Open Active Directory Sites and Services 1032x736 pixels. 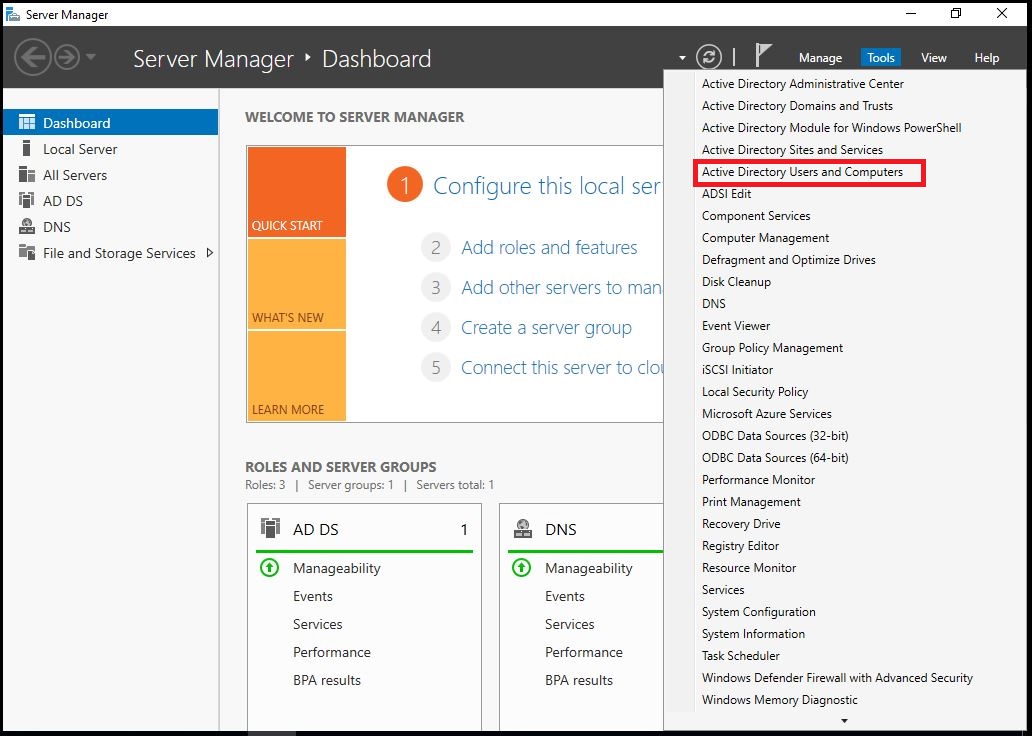(792, 149)
